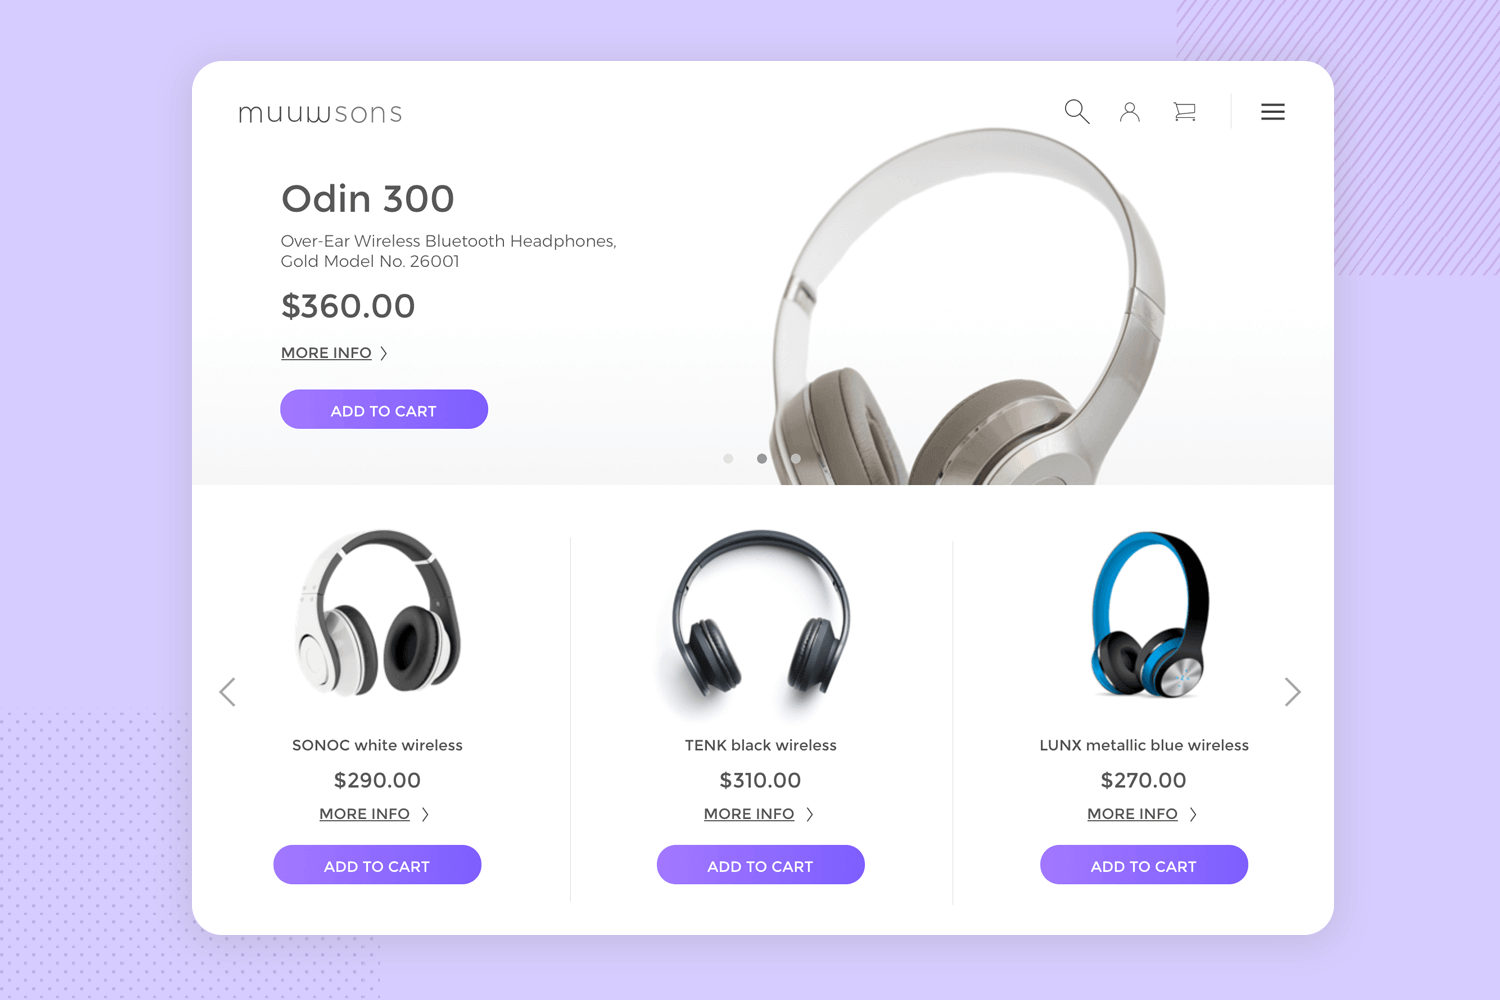The width and height of the screenshot is (1500, 1000).
Task: Select the LUNX blue headphones image
Action: [1149, 614]
